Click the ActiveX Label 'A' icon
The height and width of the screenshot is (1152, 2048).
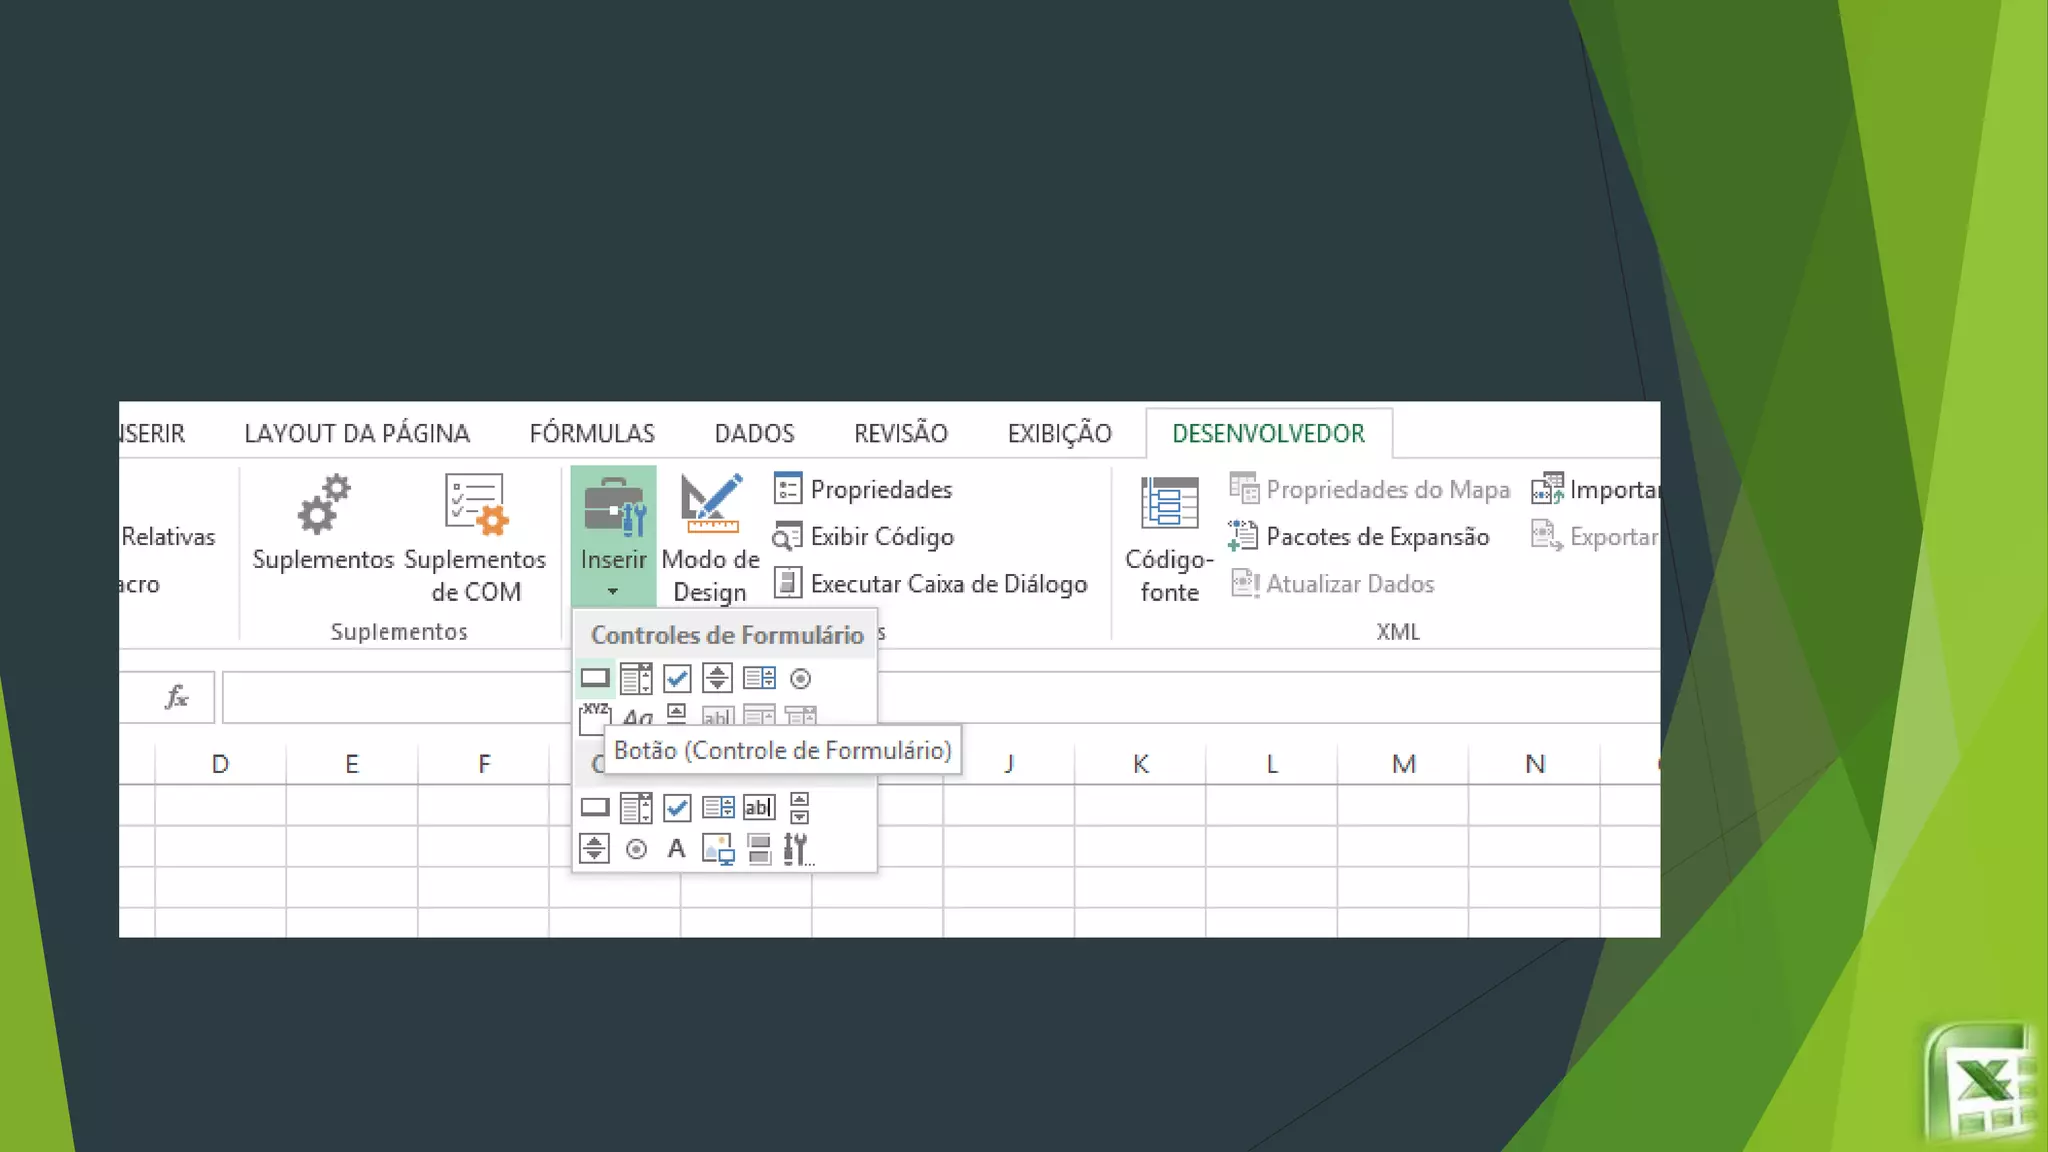677,849
